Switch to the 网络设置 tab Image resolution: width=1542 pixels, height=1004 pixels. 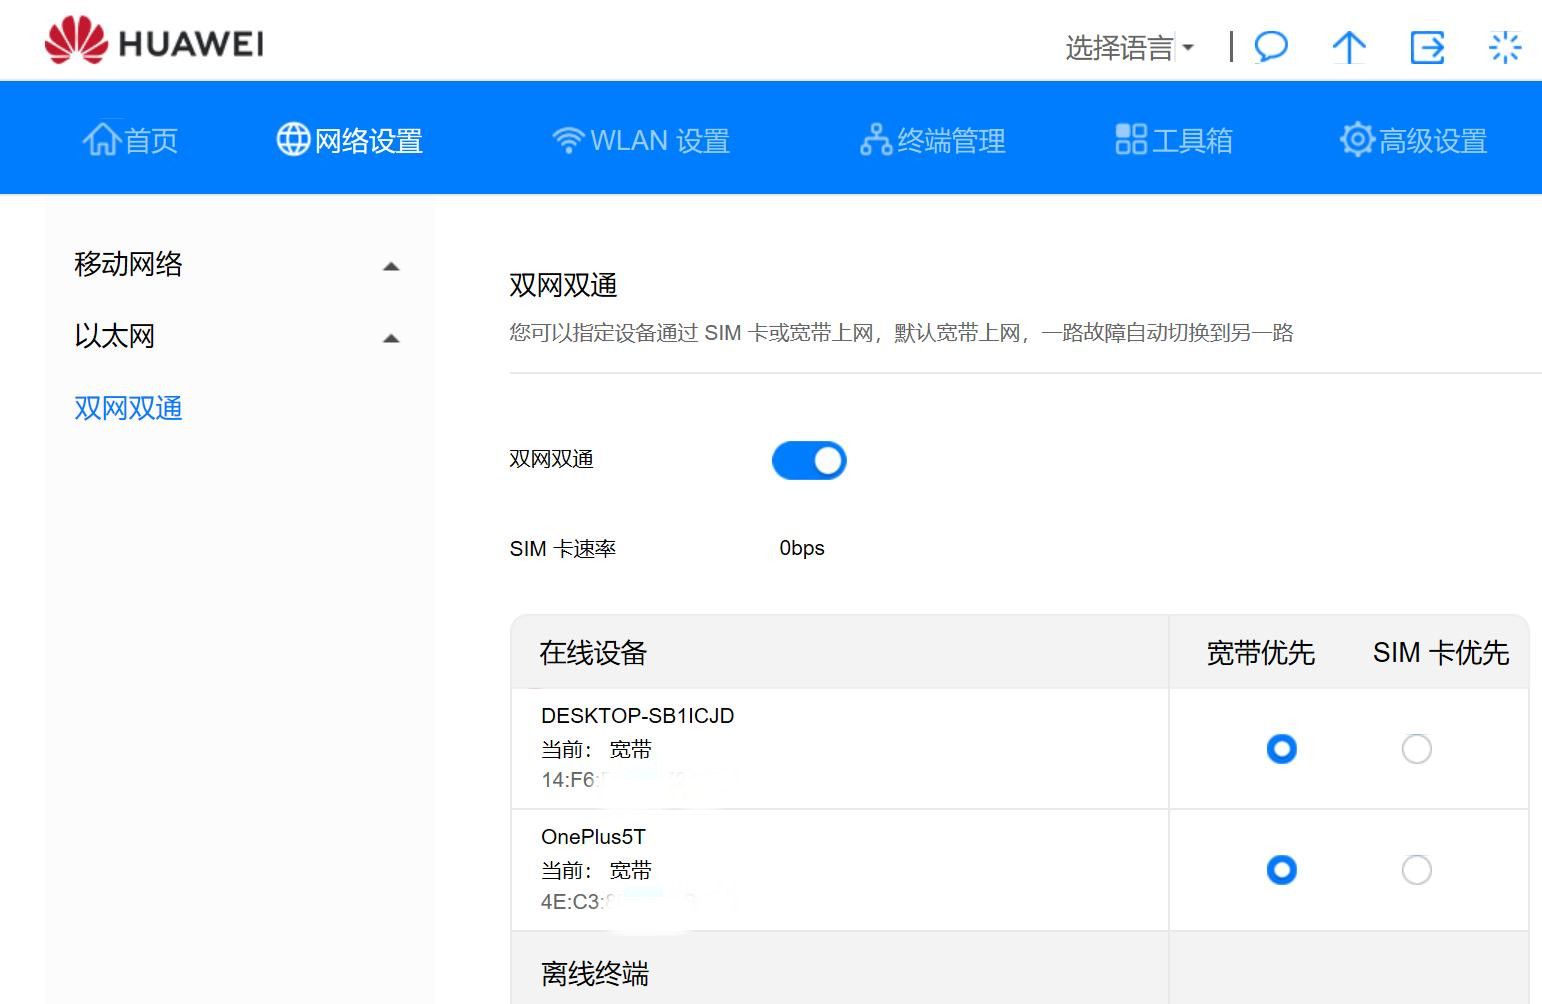pyautogui.click(x=350, y=140)
